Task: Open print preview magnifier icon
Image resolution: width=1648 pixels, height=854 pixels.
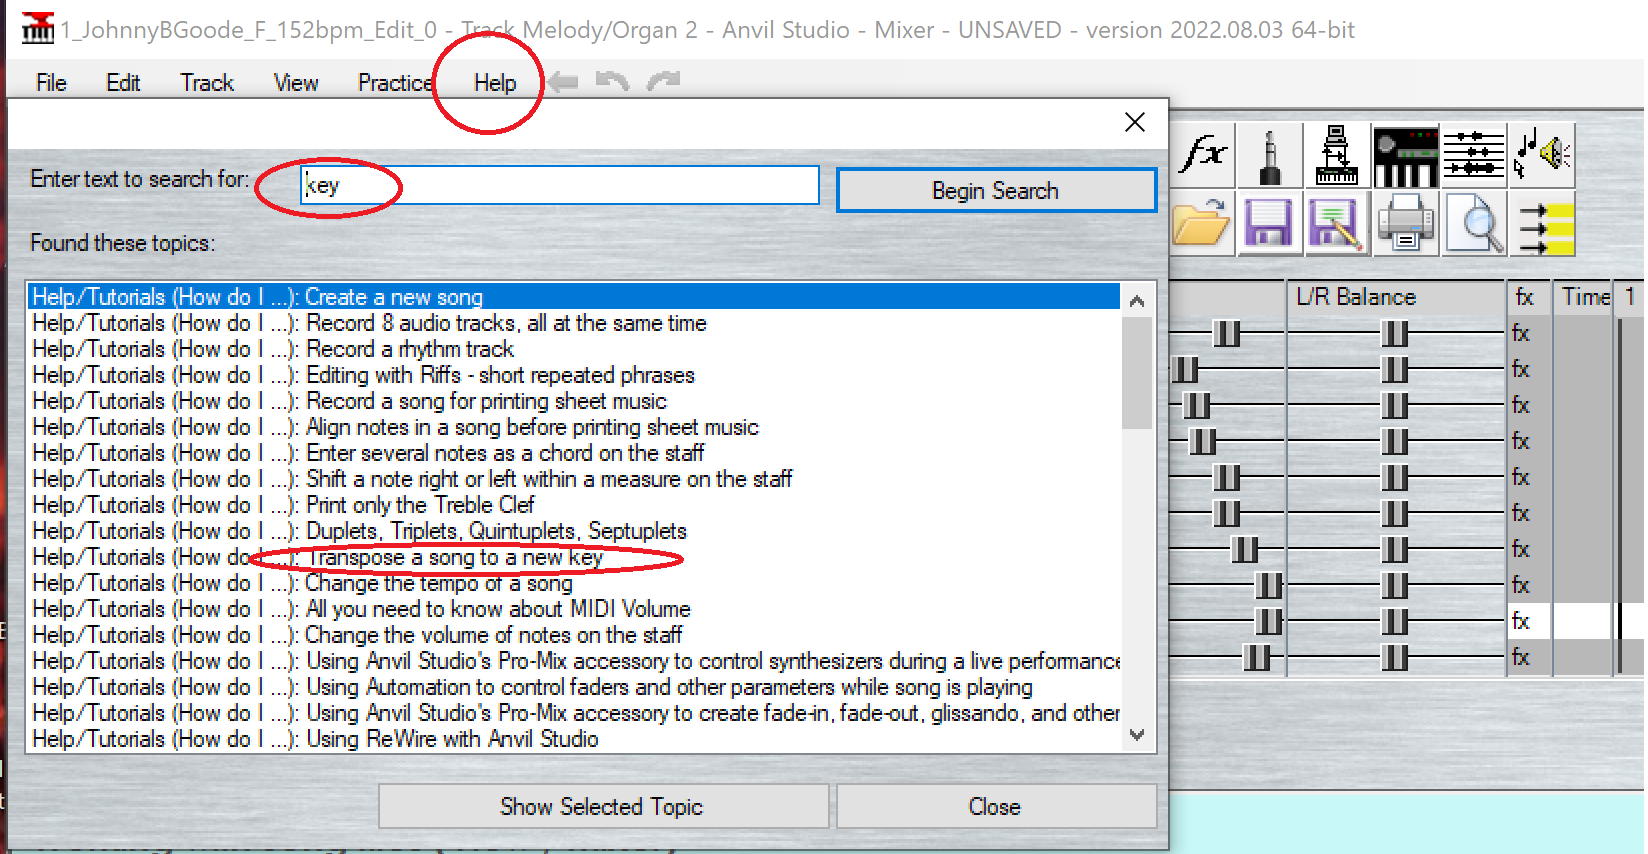Action: (x=1475, y=224)
